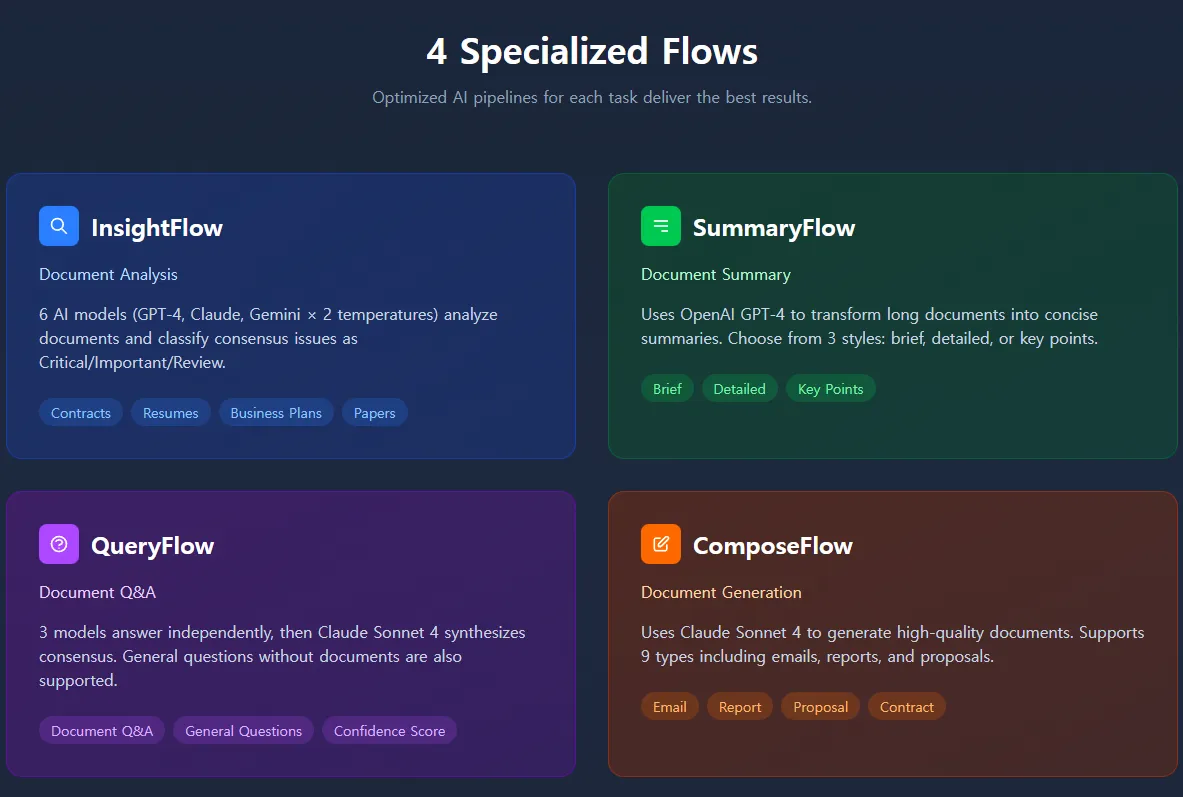This screenshot has width=1183, height=797.
Task: Choose the Business Plans tag
Action: click(276, 413)
